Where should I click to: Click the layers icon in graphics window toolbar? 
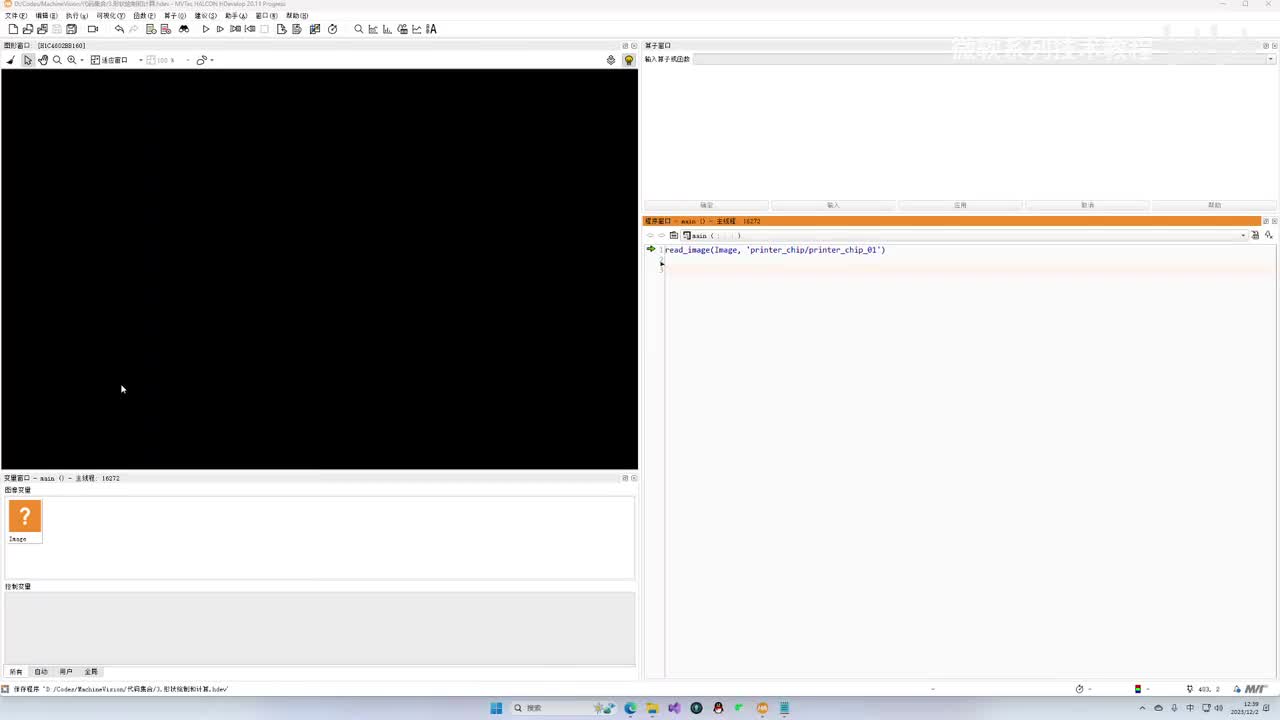[611, 60]
